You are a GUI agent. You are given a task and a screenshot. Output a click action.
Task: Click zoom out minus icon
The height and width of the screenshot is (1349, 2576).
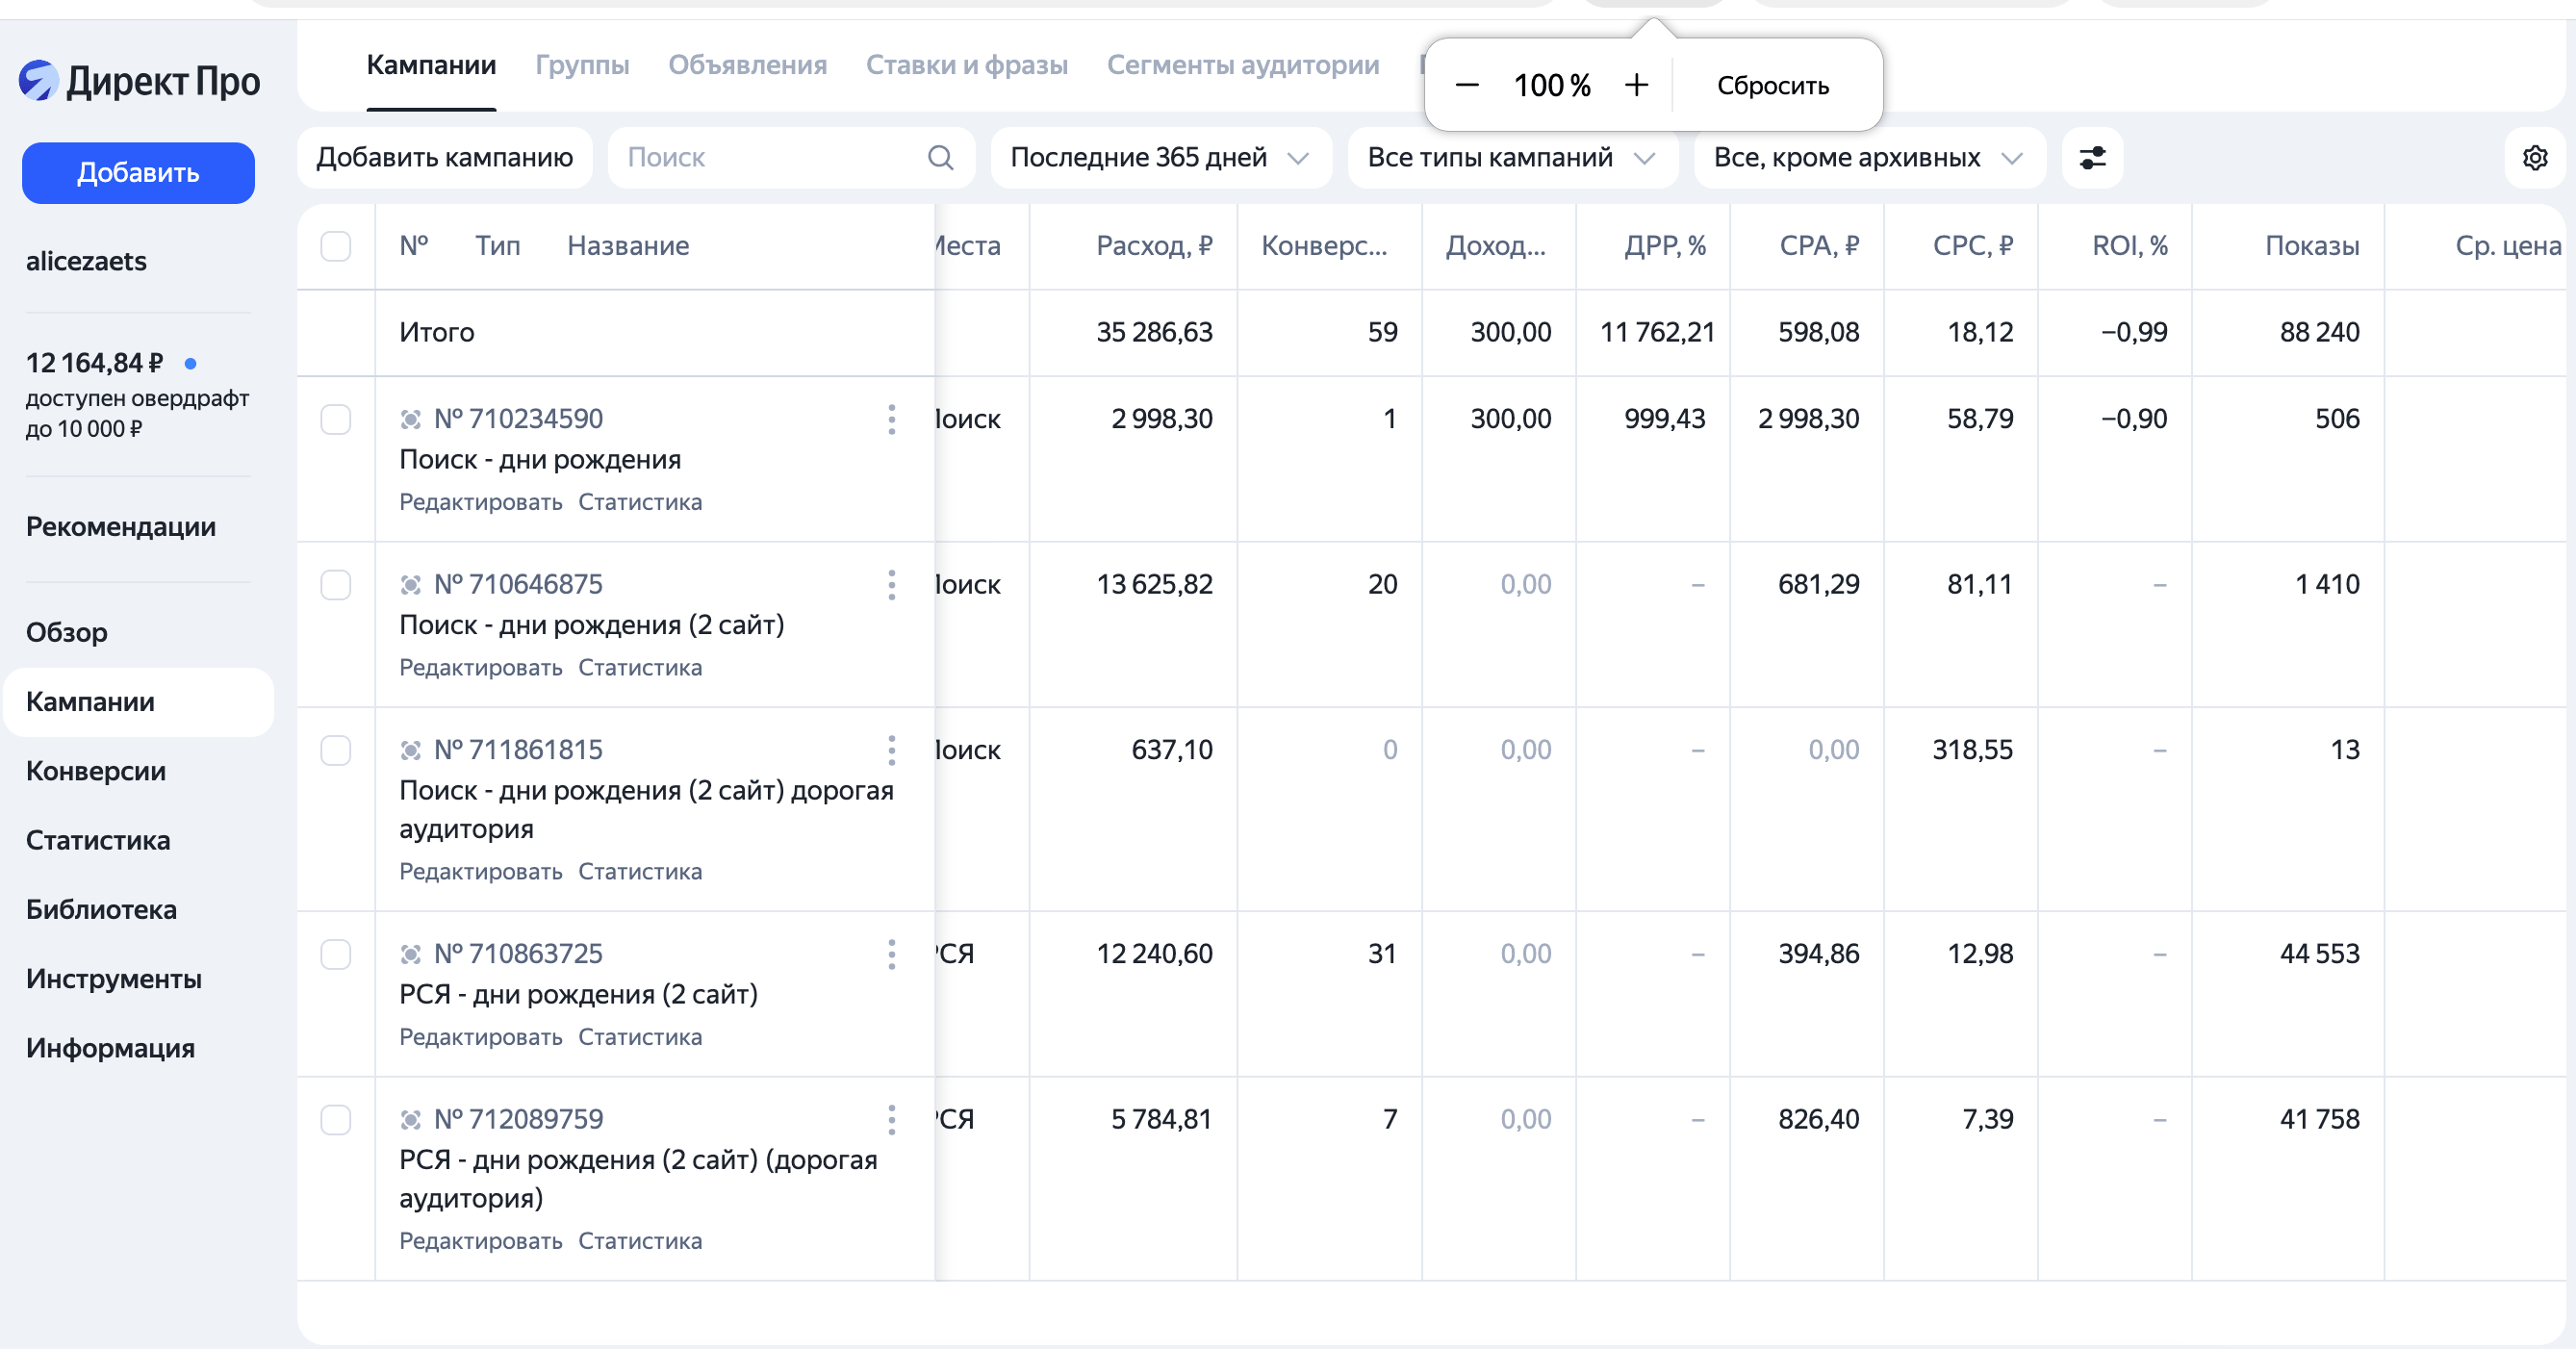point(1466,85)
